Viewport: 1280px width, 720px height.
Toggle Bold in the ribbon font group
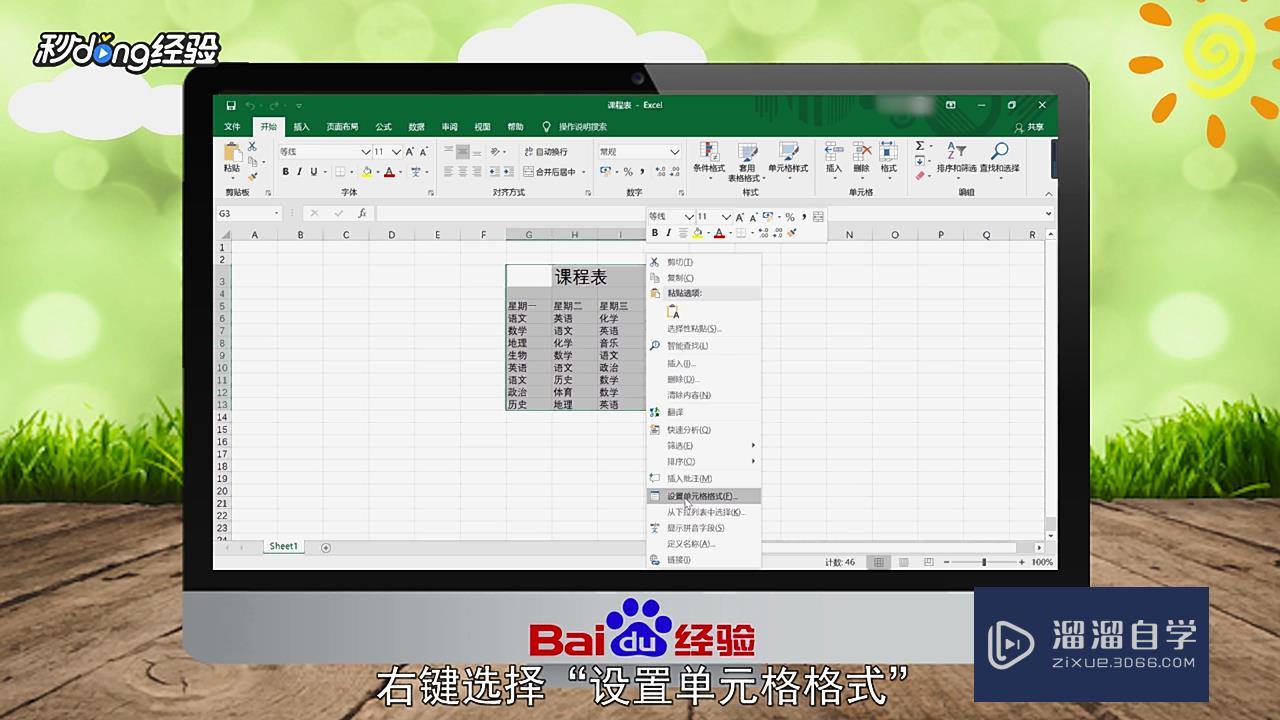tap(285, 172)
